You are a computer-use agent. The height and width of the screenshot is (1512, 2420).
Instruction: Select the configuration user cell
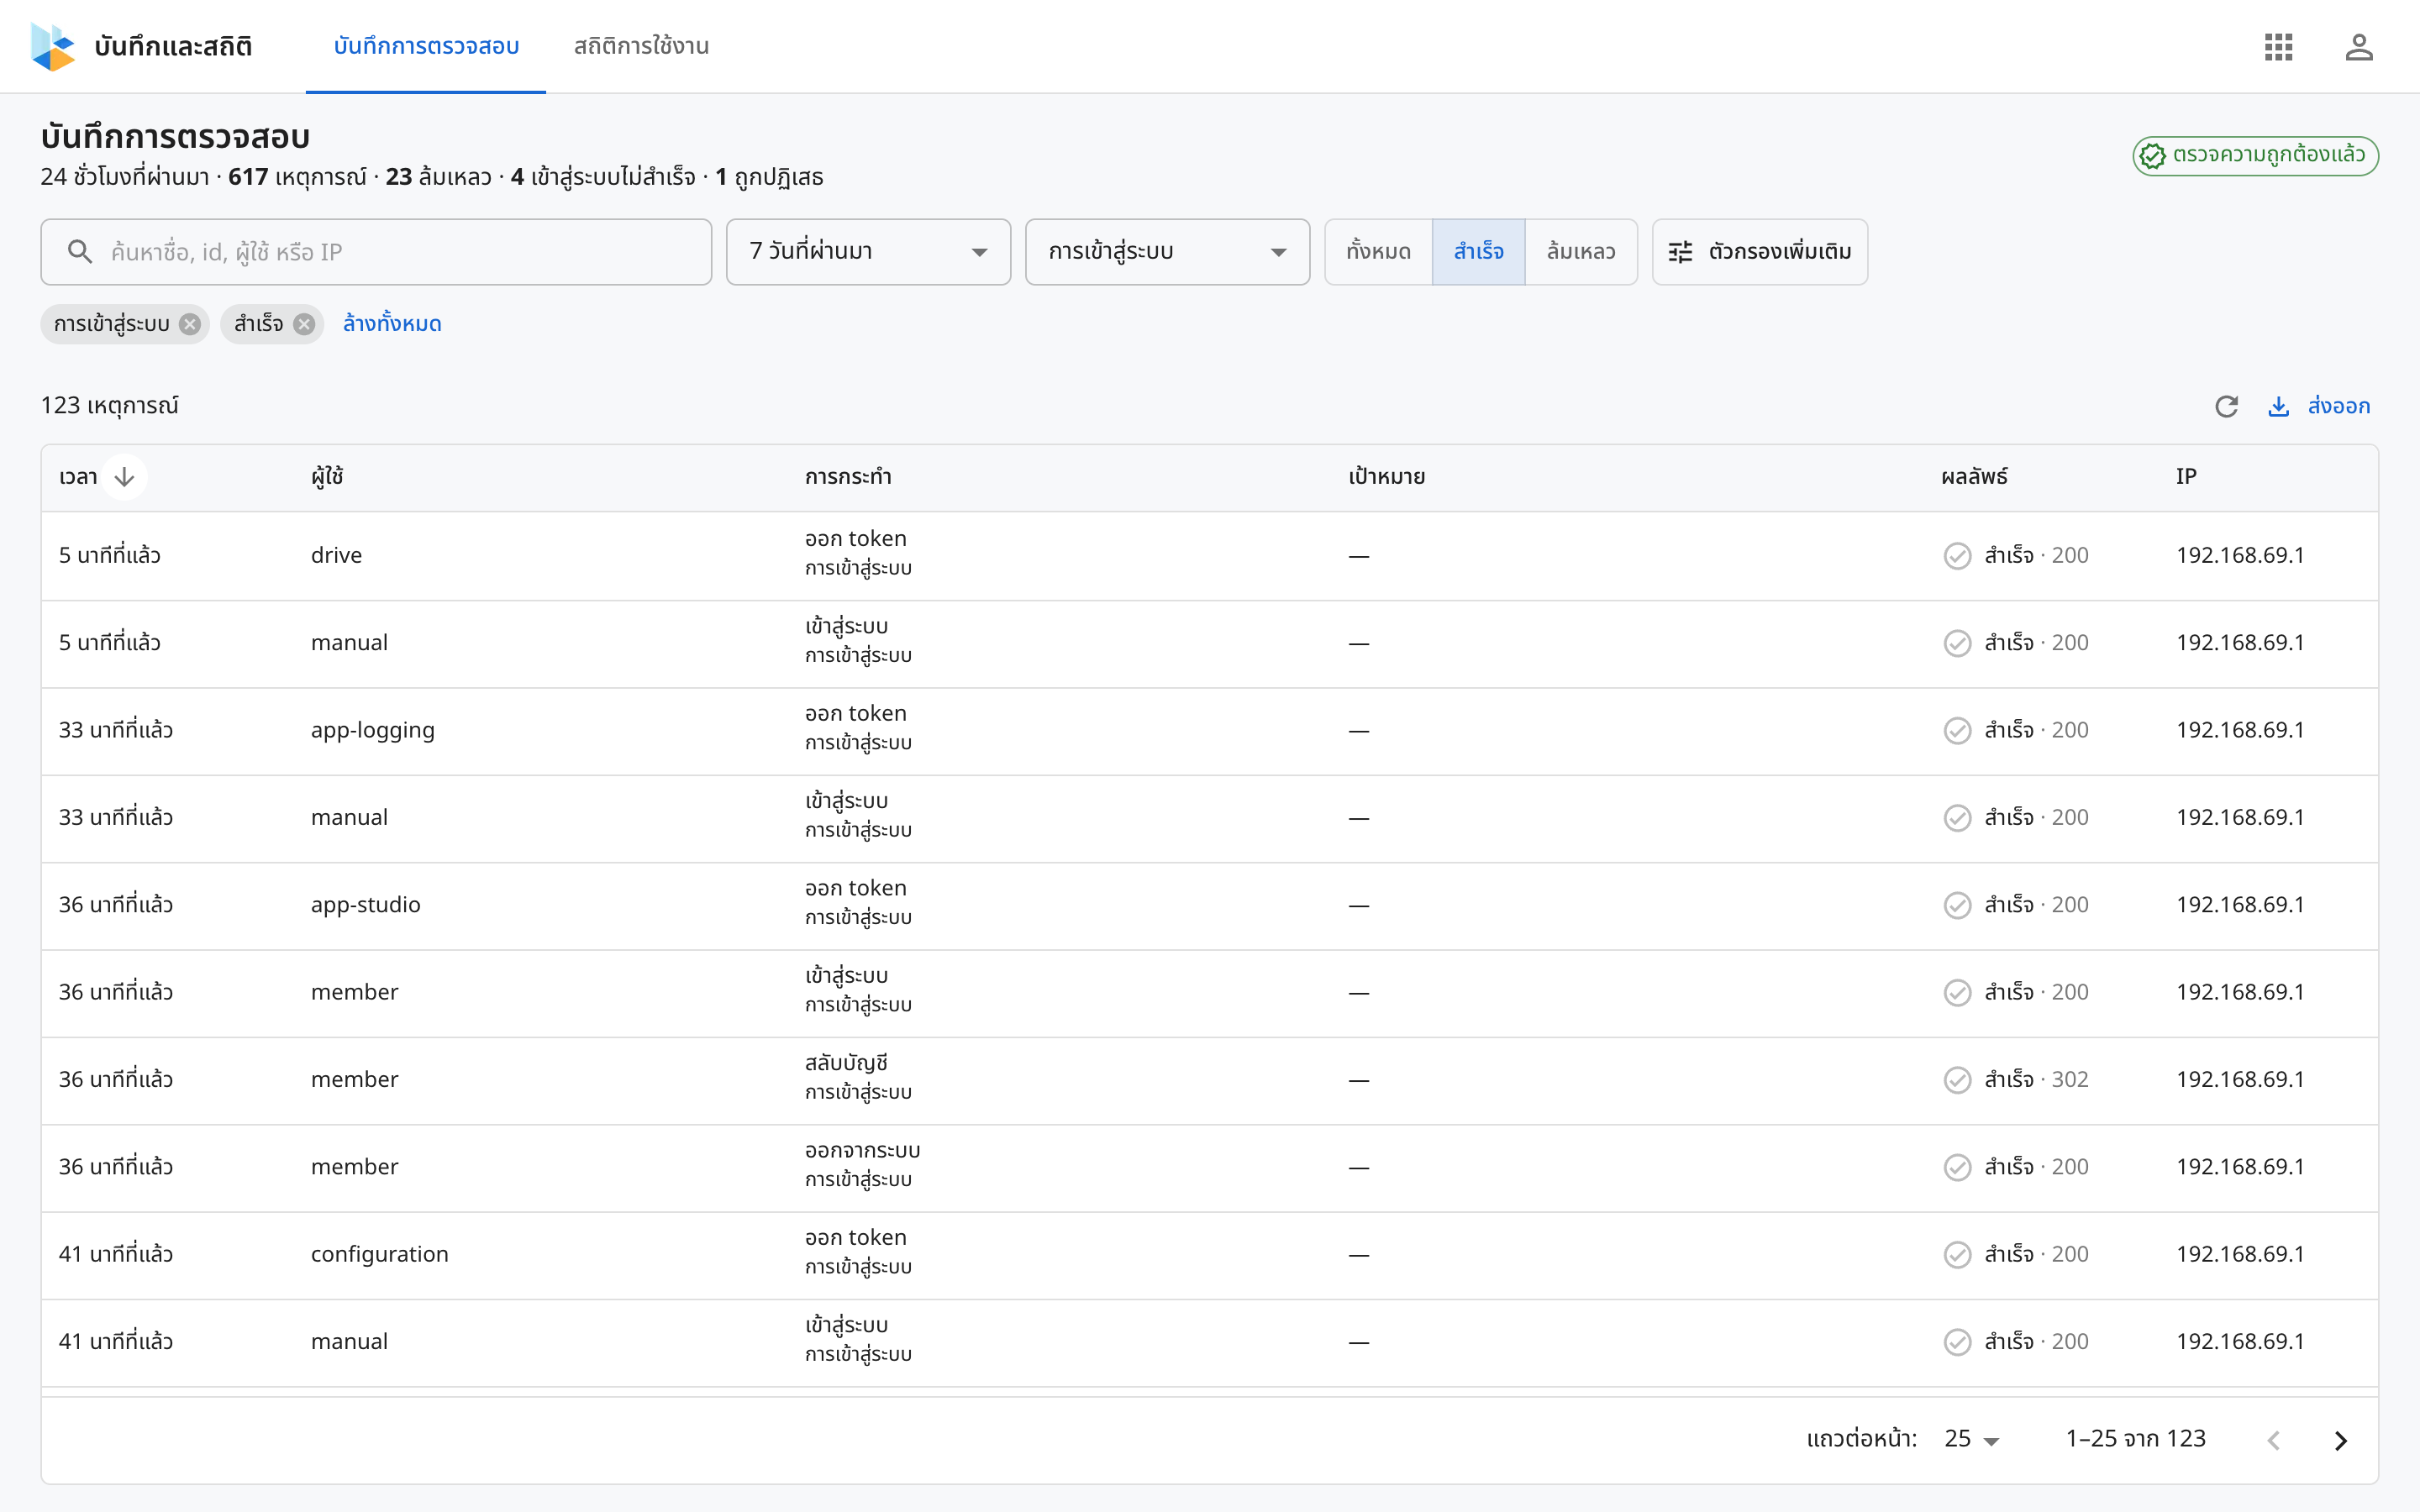pos(380,1255)
